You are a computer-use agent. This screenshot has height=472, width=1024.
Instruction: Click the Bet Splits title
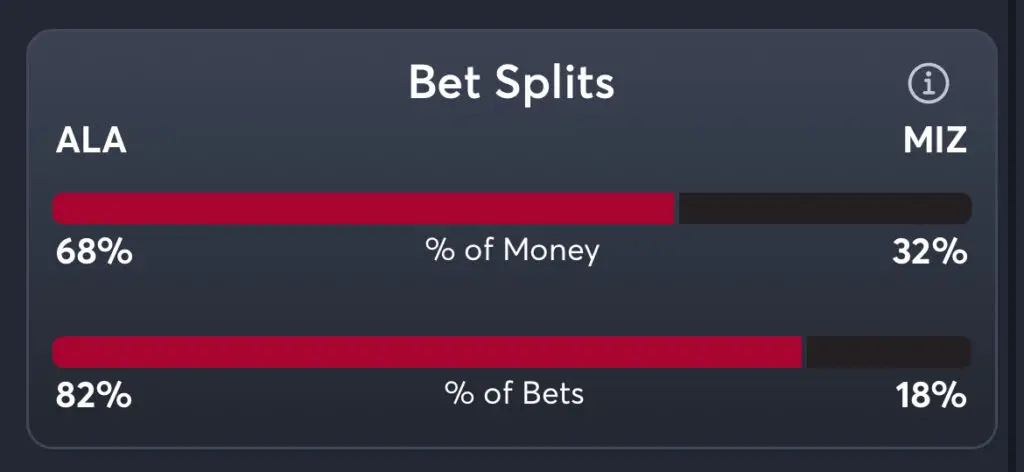[511, 84]
